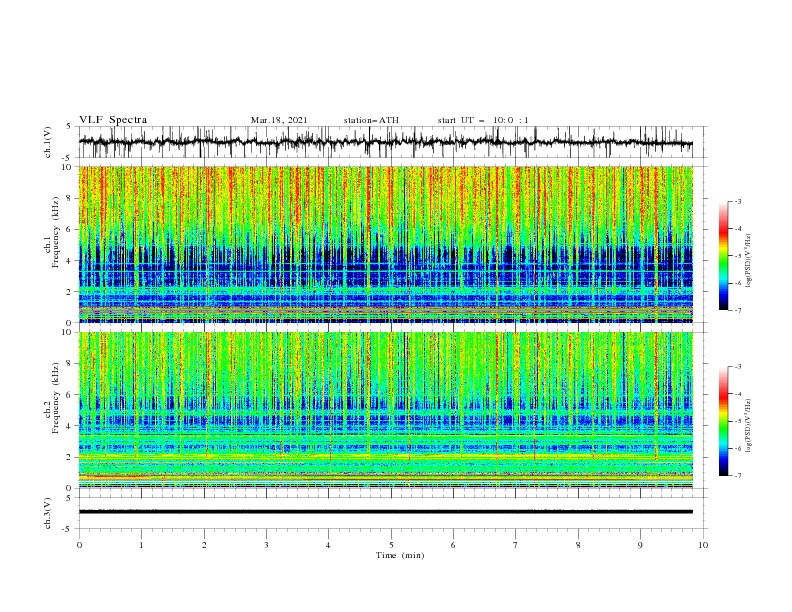Click the ch.1 waveform trace panel
The height and width of the screenshot is (612, 792).
[x=393, y=142]
